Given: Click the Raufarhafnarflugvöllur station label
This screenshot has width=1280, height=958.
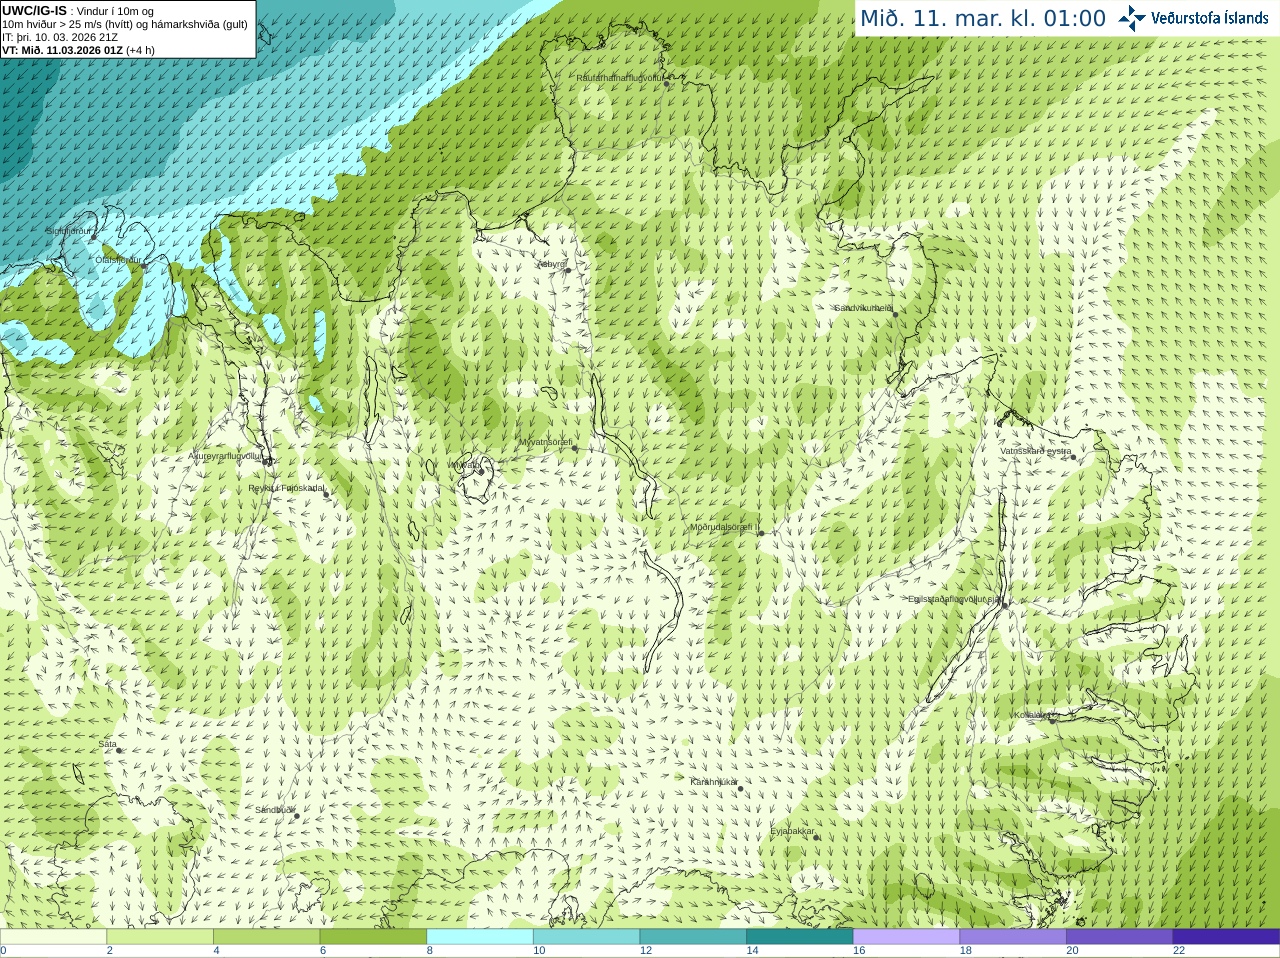Looking at the screenshot, I should (x=620, y=77).
